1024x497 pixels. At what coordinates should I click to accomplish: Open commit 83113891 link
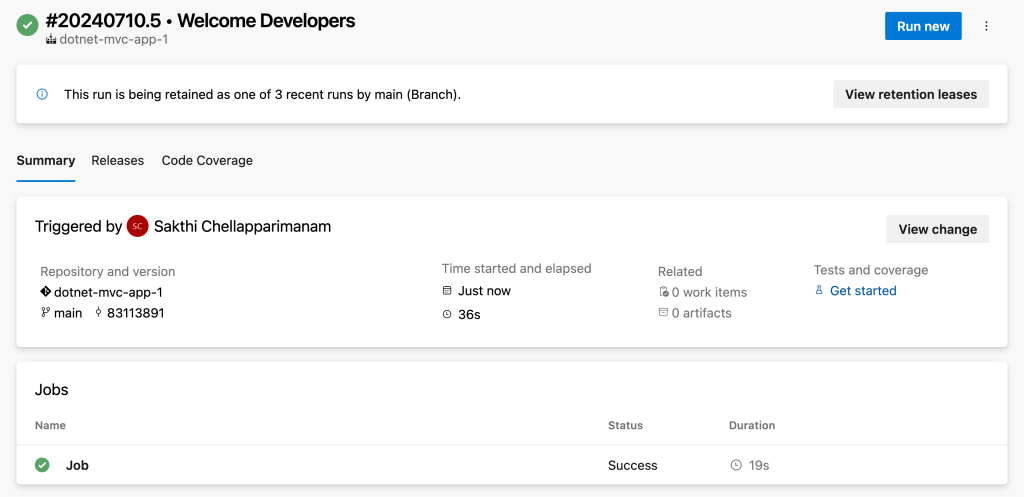point(135,313)
